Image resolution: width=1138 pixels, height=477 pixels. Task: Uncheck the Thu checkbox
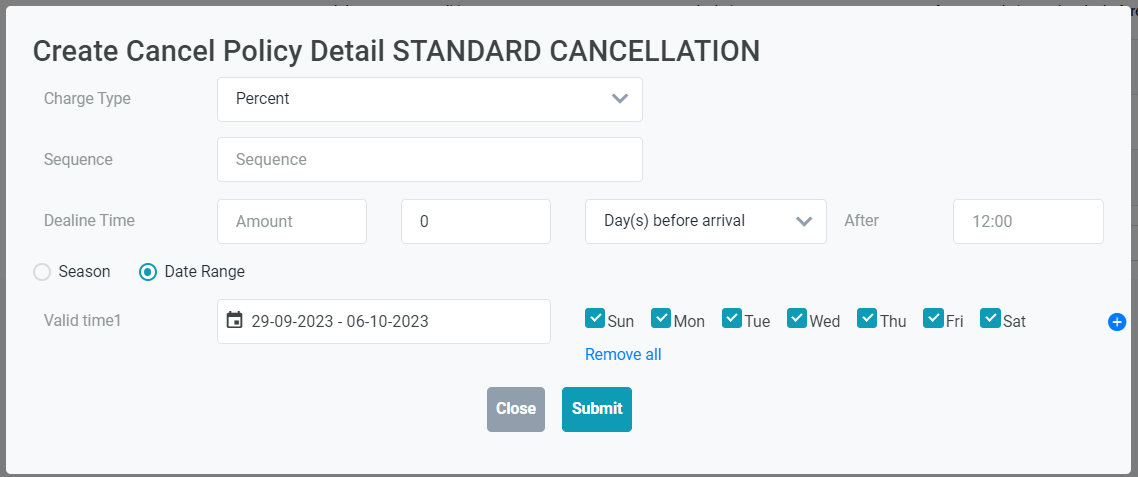pos(867,319)
